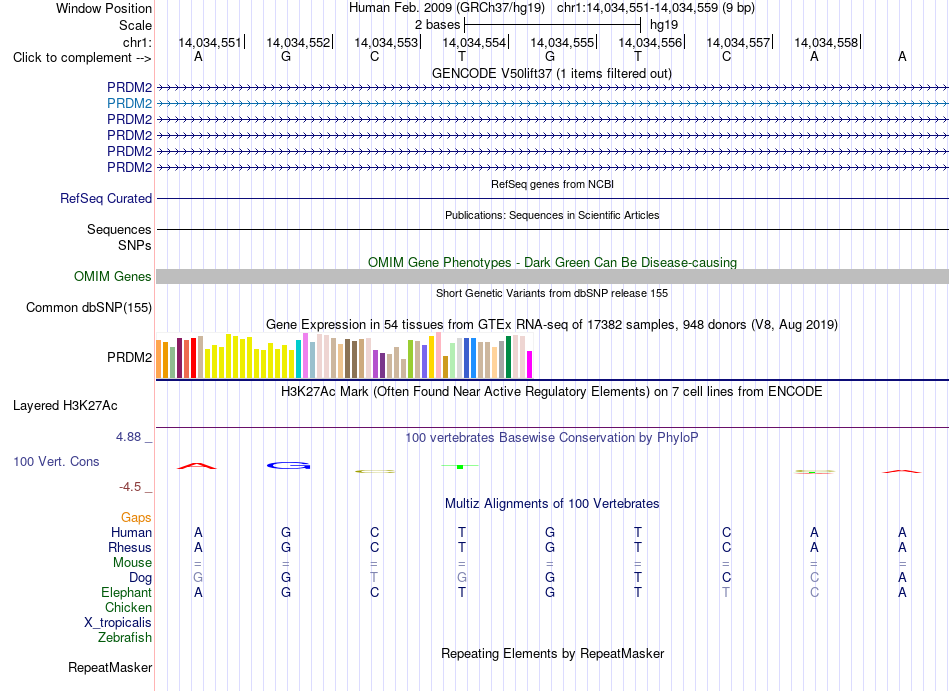Click the red A conservation logo glyph
The image size is (950, 691).
click(x=196, y=466)
